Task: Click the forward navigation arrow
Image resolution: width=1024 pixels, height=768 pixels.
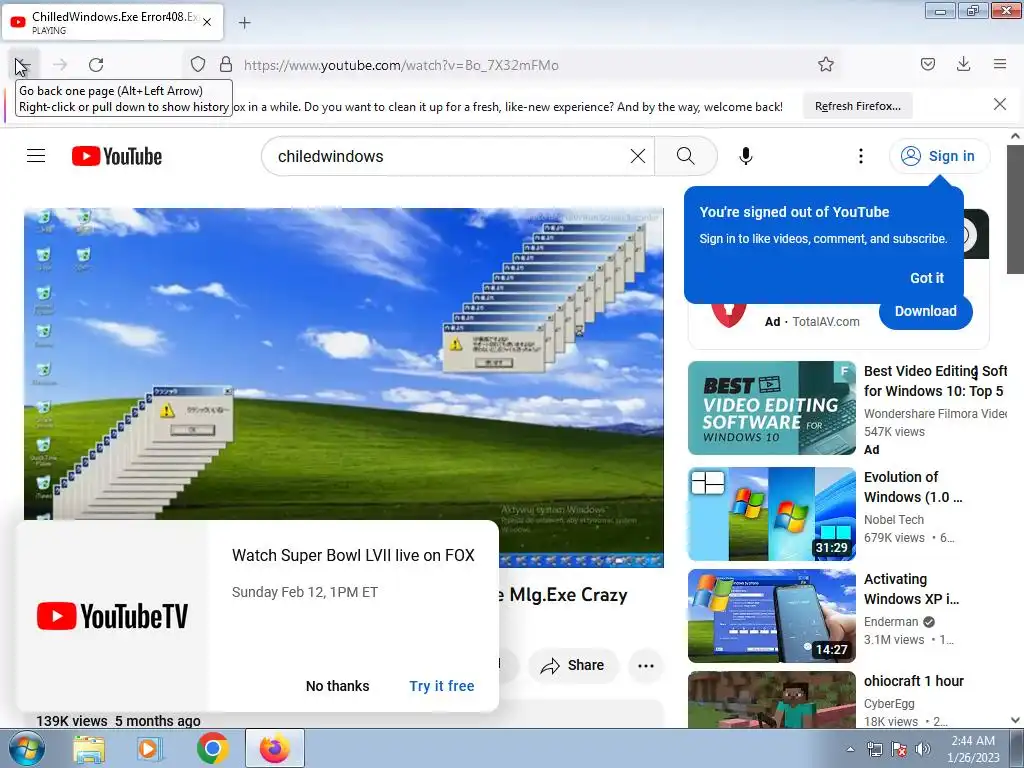Action: (x=60, y=65)
